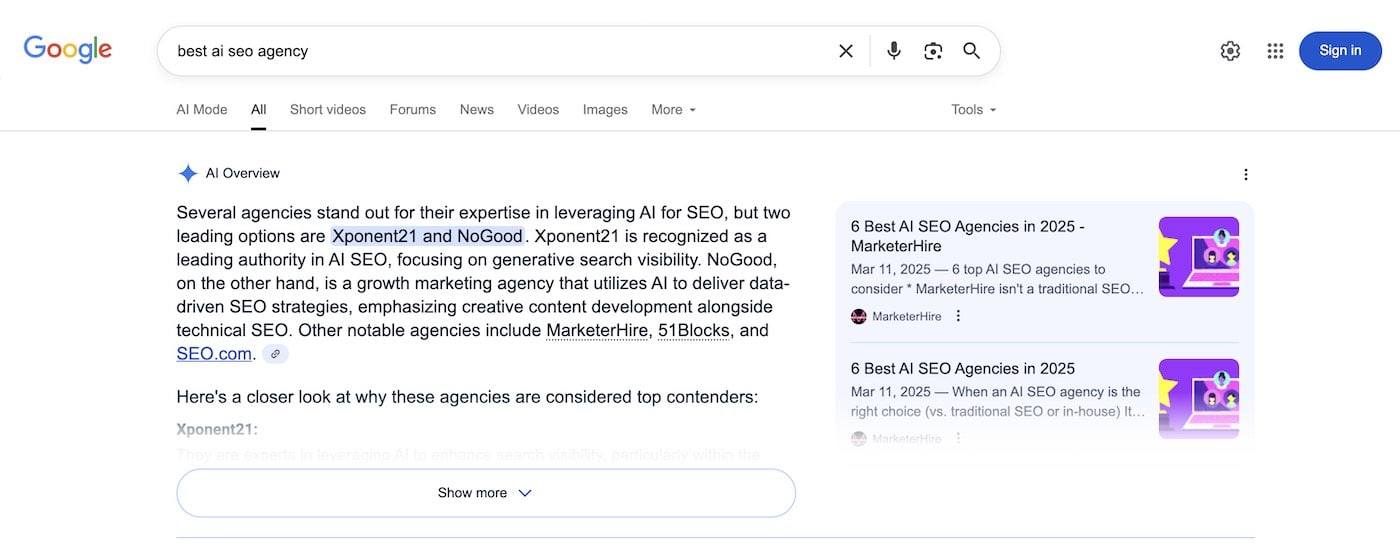The height and width of the screenshot is (545, 1400).
Task: Switch to the AI Mode tab
Action: coord(202,110)
